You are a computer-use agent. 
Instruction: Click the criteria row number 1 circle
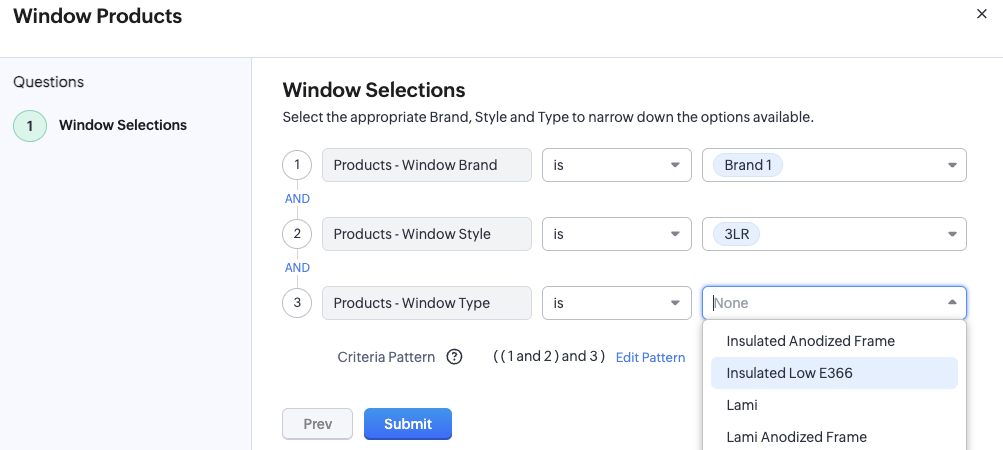click(x=297, y=165)
